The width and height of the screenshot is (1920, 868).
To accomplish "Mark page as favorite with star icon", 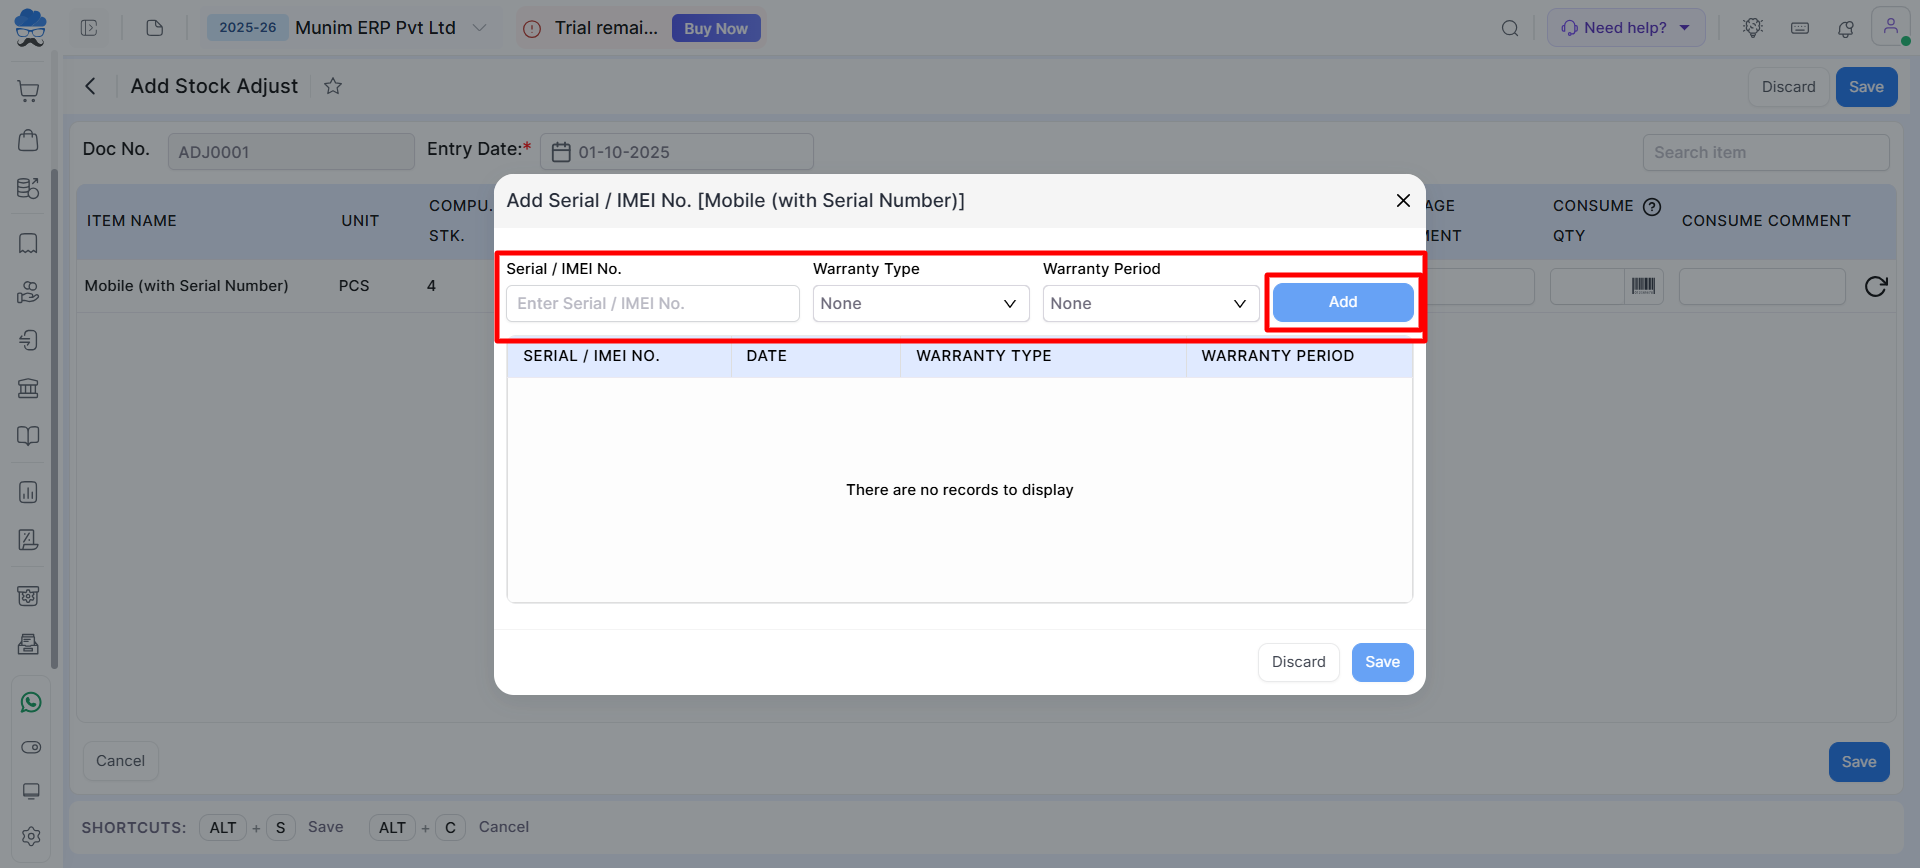I will 333,87.
